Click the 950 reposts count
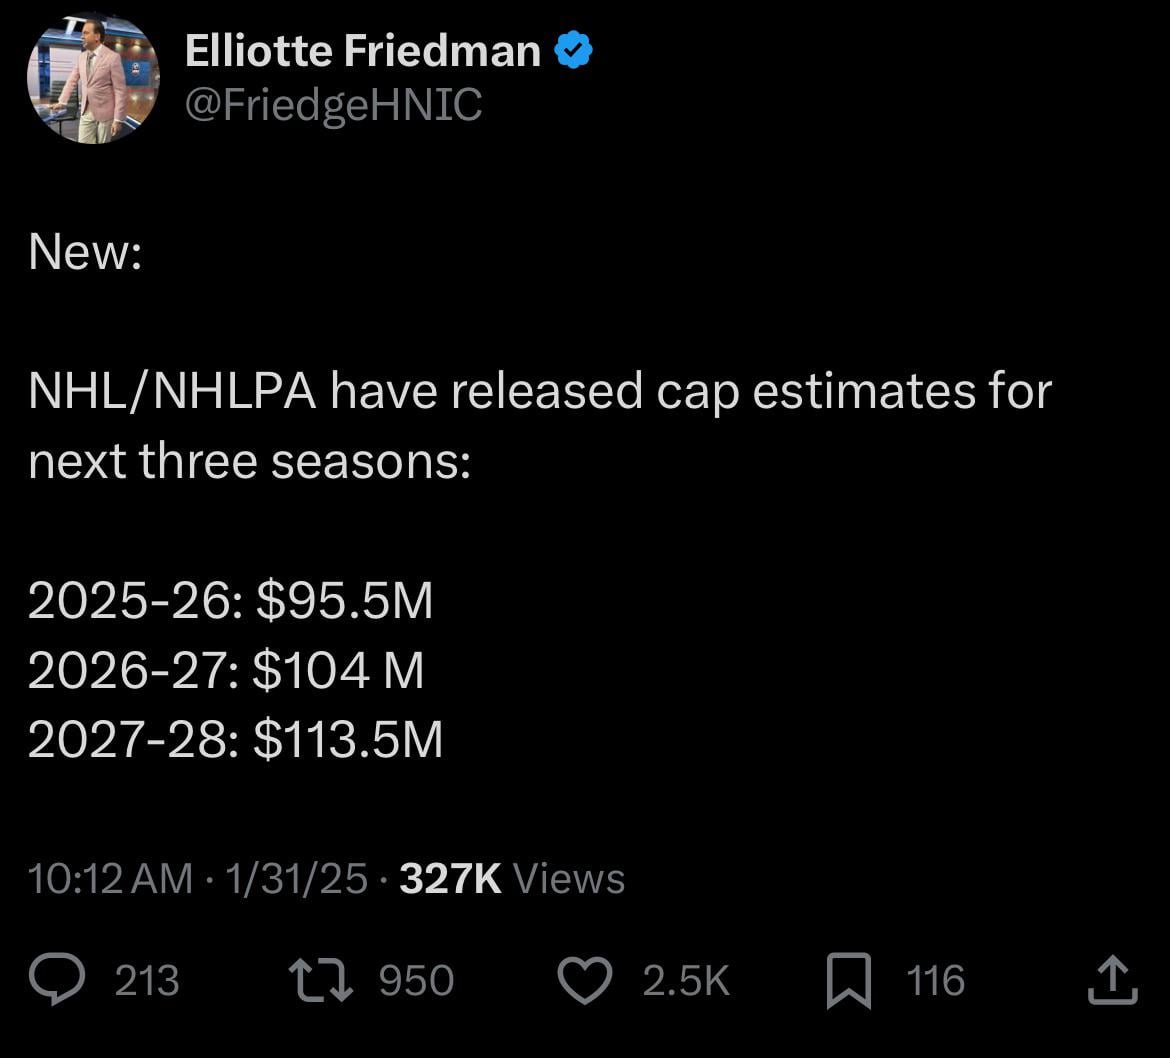 (x=416, y=981)
